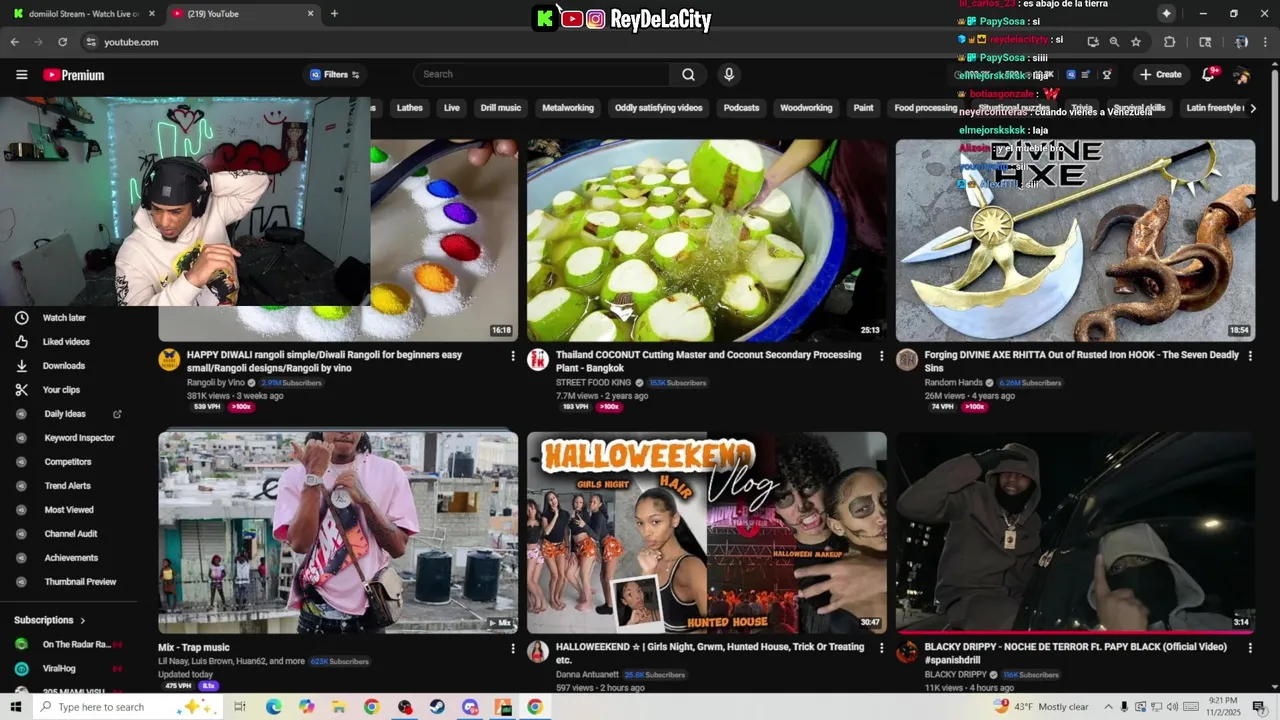Go back in browser history

tap(14, 42)
